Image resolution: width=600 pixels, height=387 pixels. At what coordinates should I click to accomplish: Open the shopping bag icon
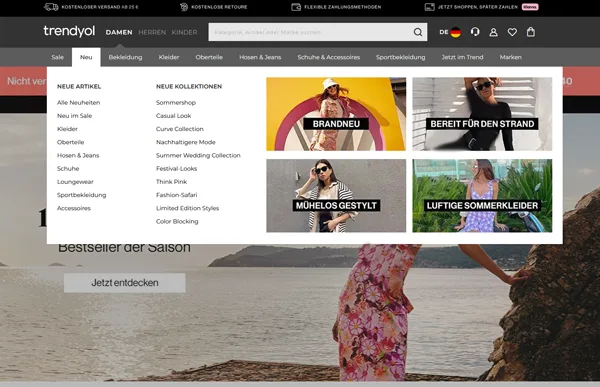pos(531,32)
